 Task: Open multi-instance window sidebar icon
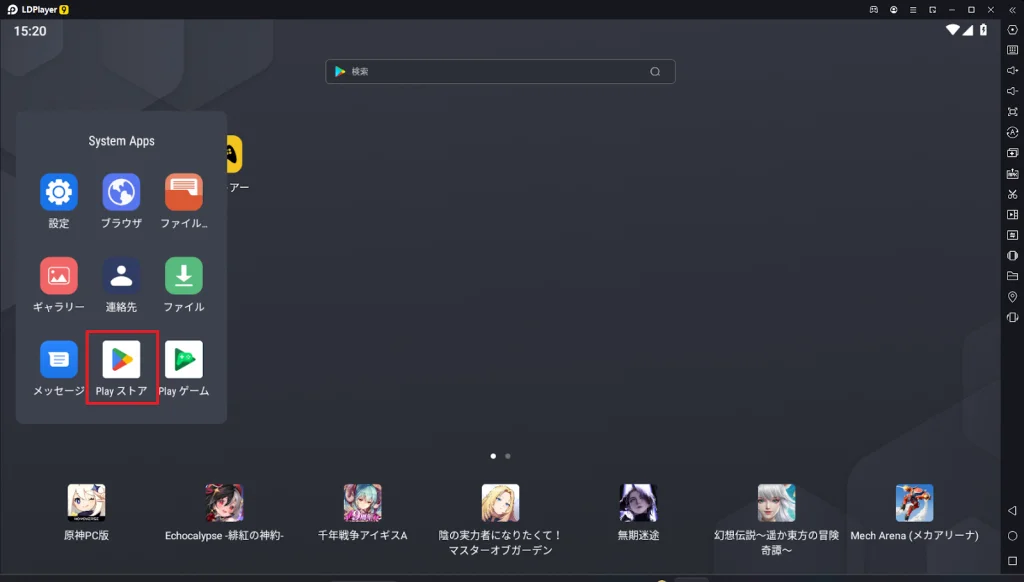click(x=1012, y=153)
